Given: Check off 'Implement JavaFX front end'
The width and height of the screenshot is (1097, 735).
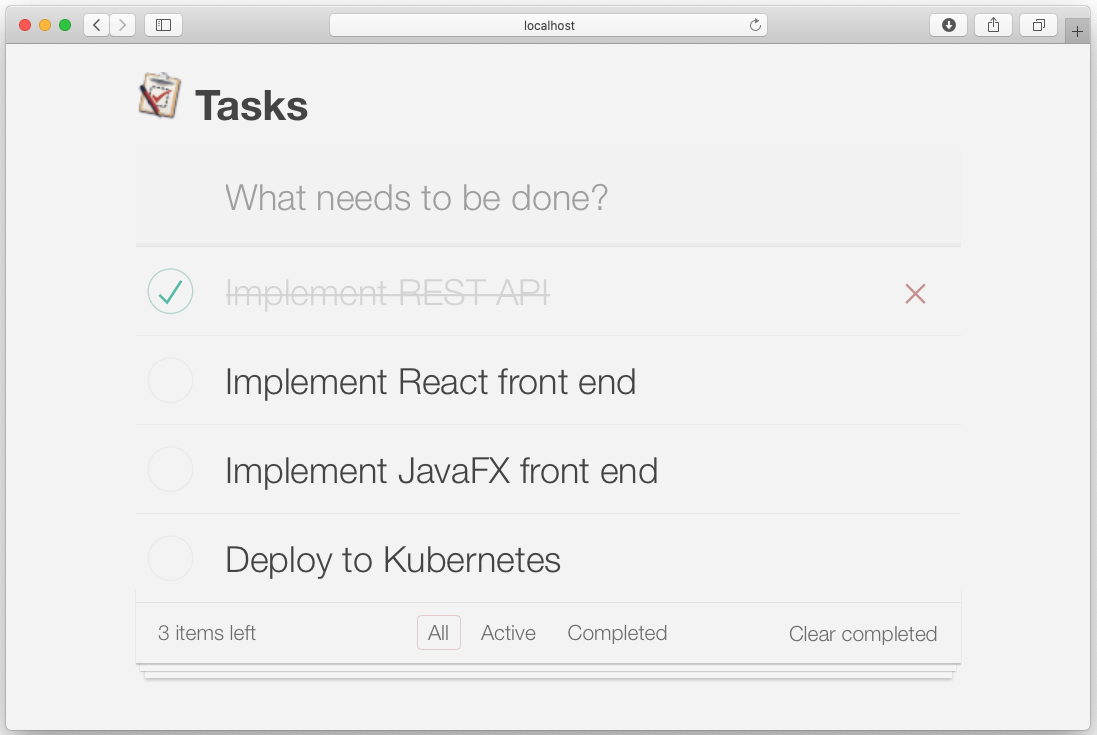Looking at the screenshot, I should [x=170, y=469].
